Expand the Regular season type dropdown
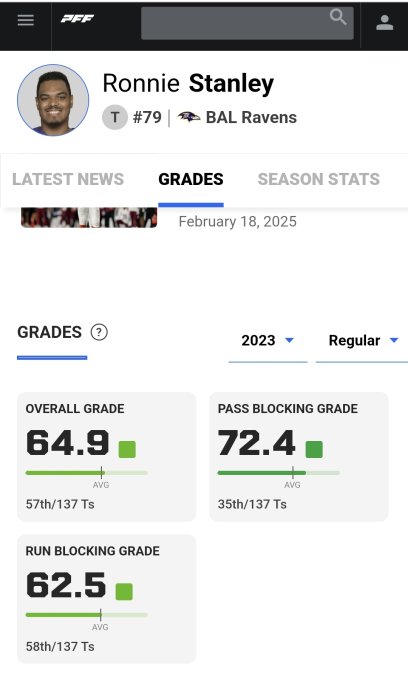The image size is (408, 700). coord(362,341)
